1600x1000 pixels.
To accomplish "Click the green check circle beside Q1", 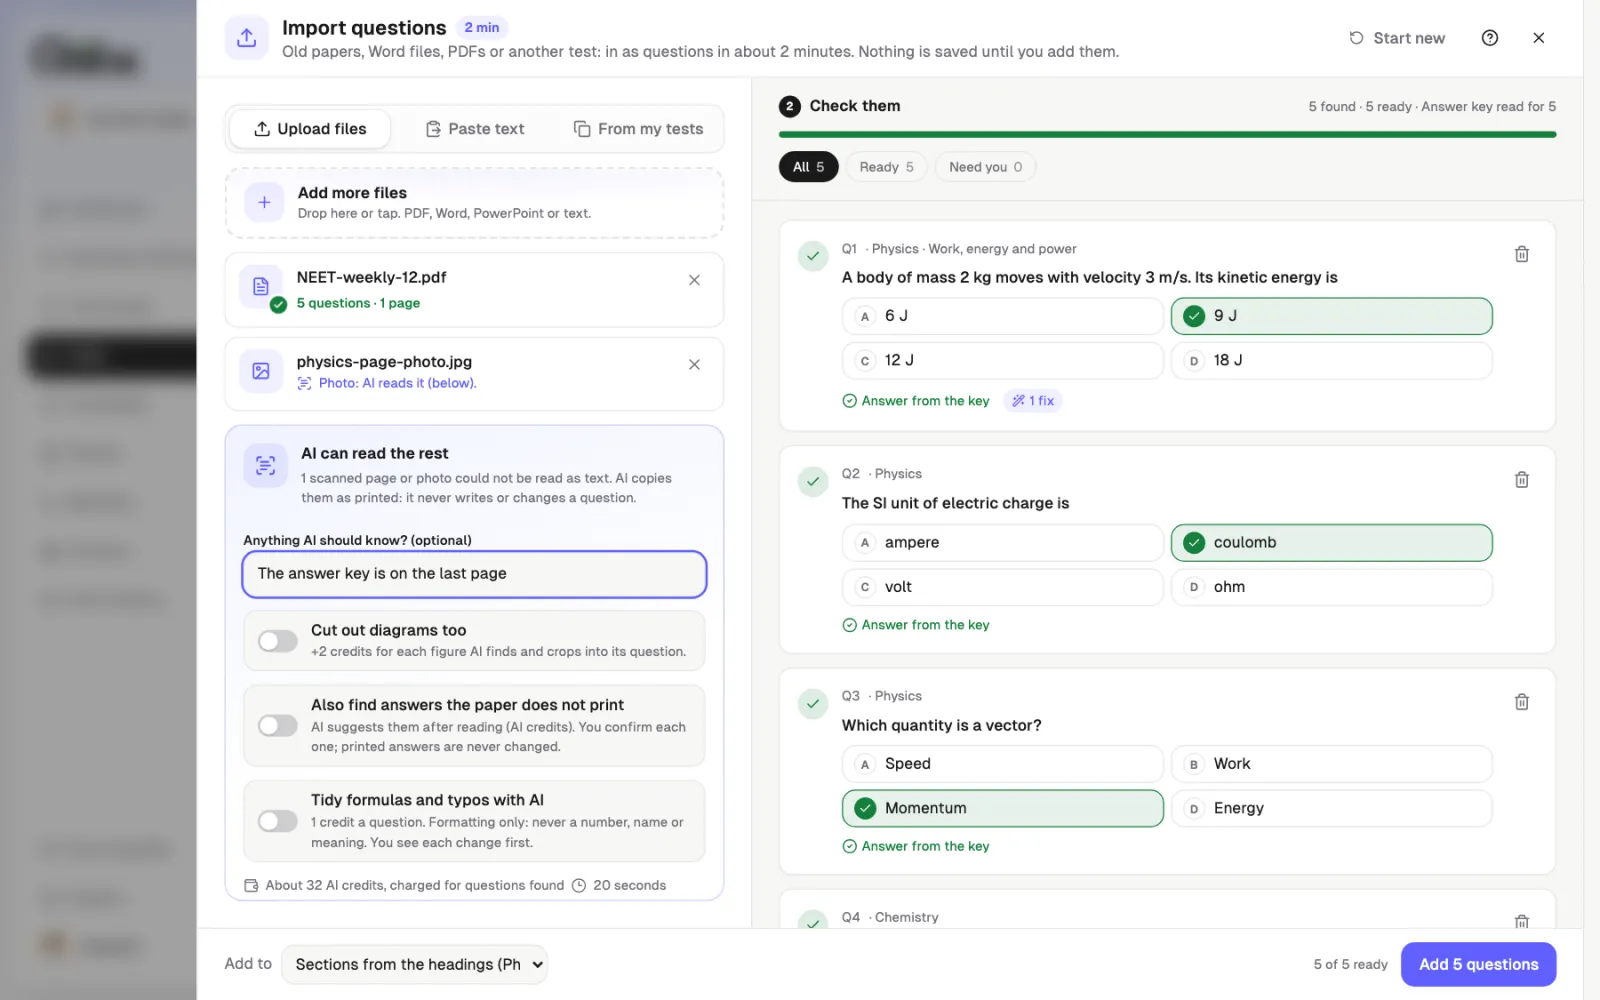I will coord(813,256).
